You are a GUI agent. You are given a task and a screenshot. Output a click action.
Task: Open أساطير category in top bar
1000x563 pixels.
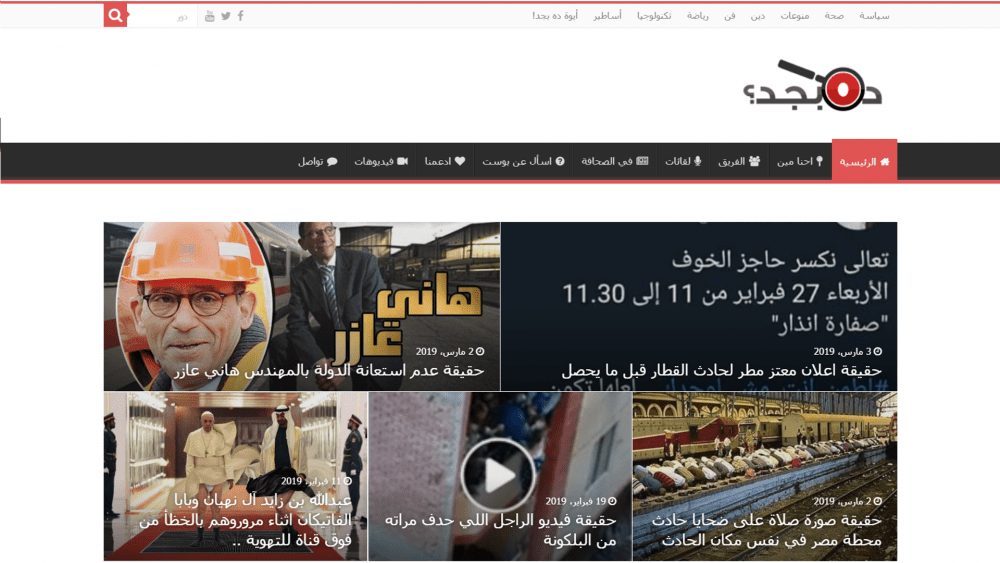click(607, 16)
